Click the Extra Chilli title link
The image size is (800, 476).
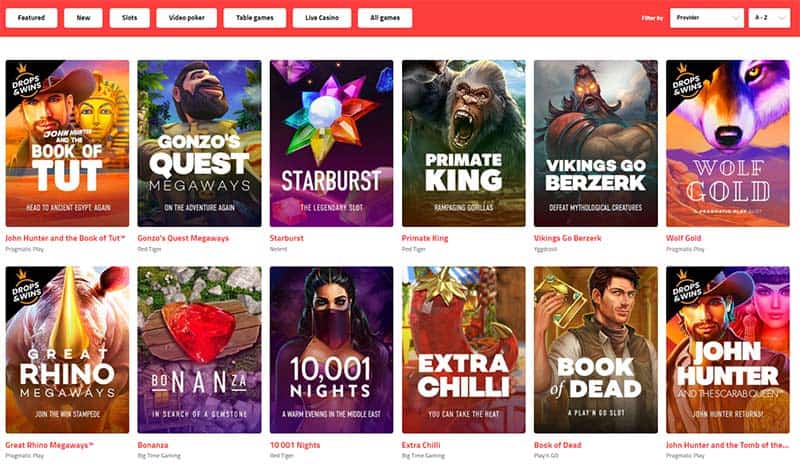421,445
